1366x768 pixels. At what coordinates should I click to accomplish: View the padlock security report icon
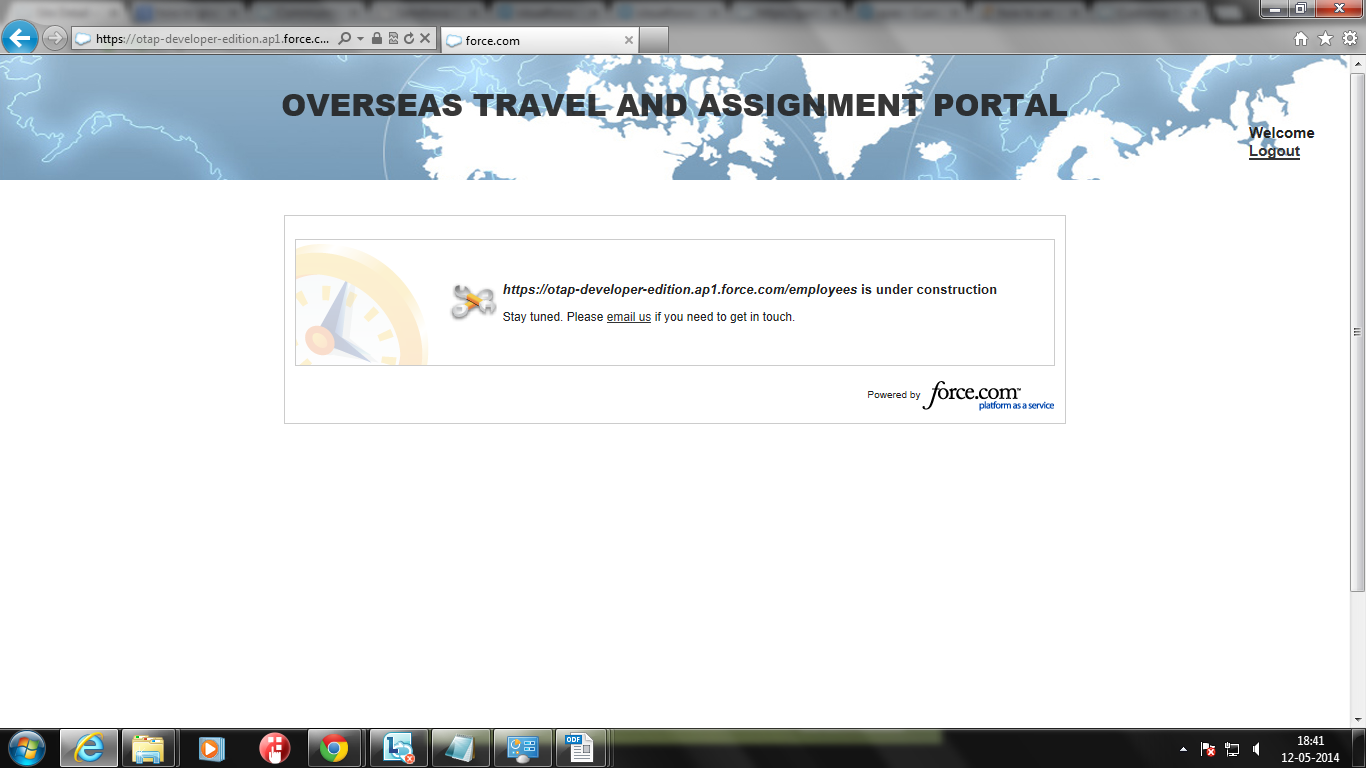tap(376, 39)
